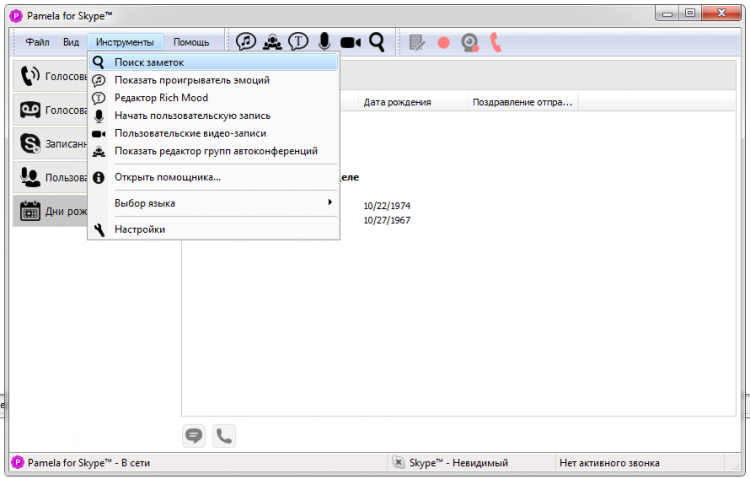Open video recordings via the toolbar camera icon

pos(351,43)
